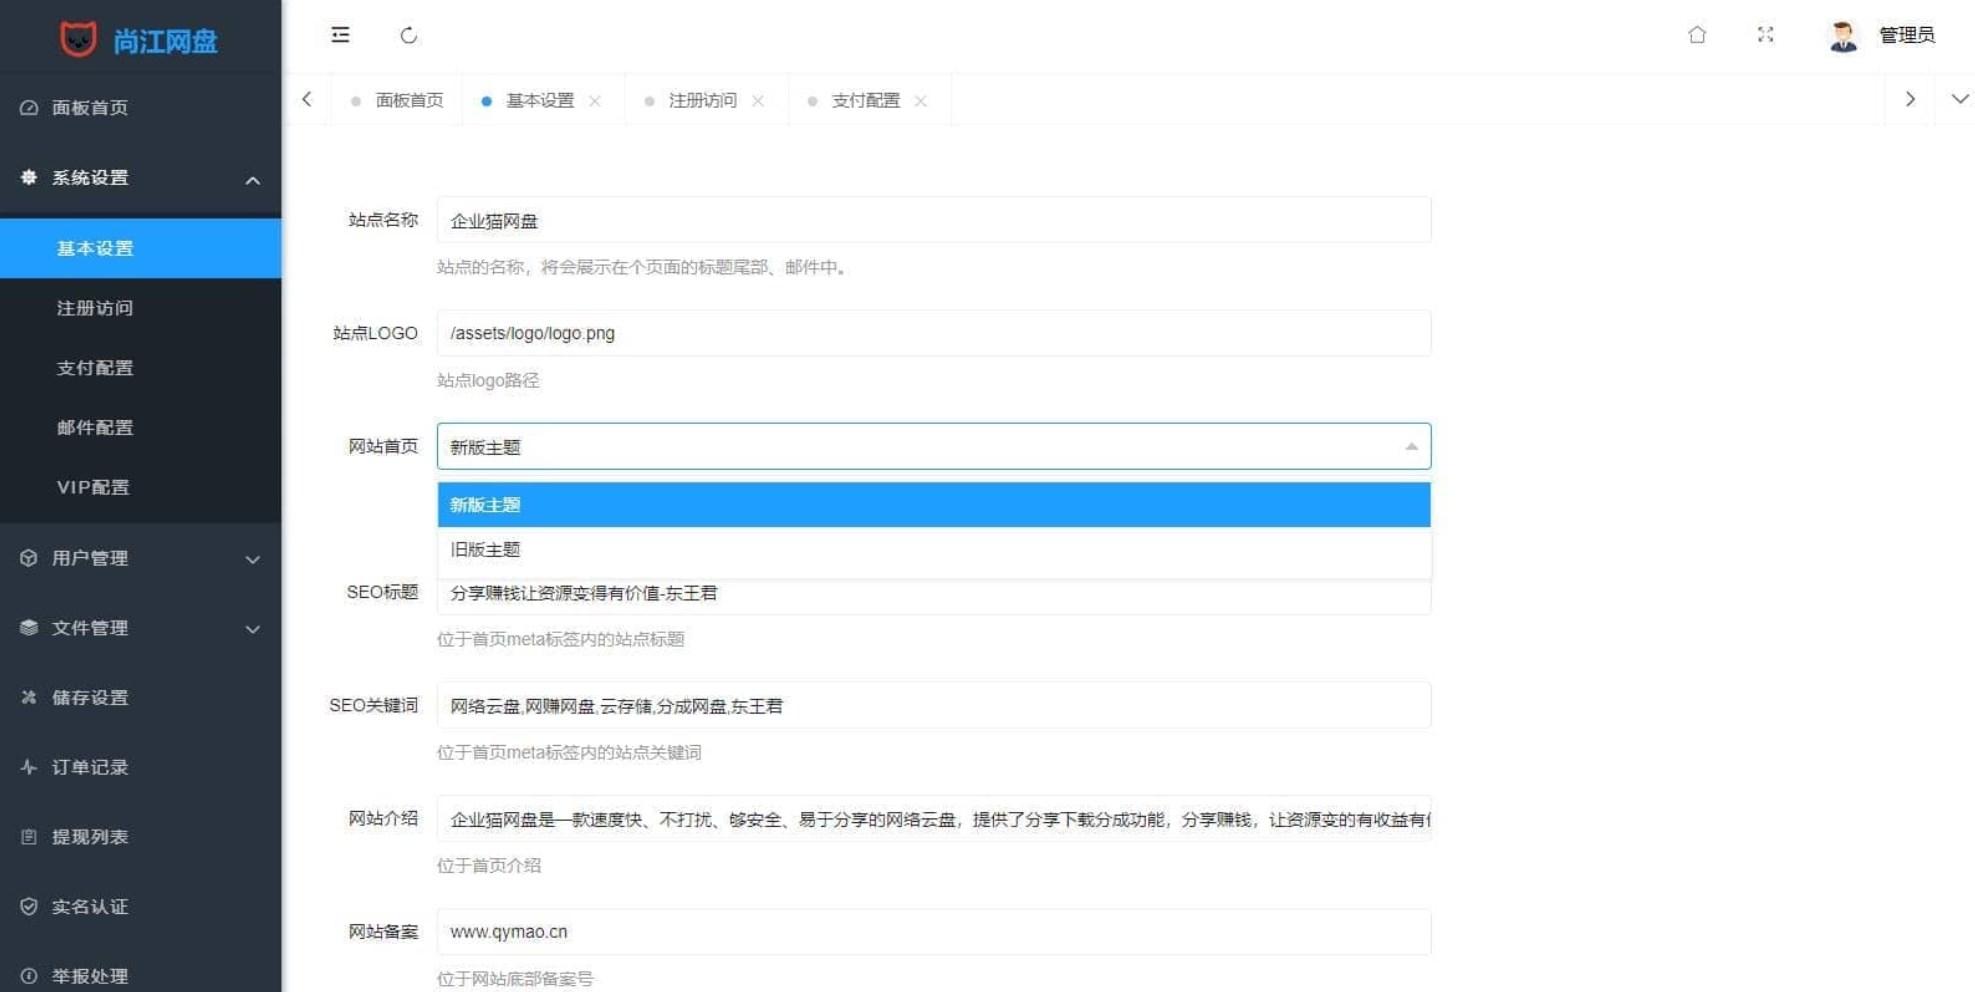Collapse the 系统设置 menu chevron
Screen dimensions: 1975x992
[253, 180]
